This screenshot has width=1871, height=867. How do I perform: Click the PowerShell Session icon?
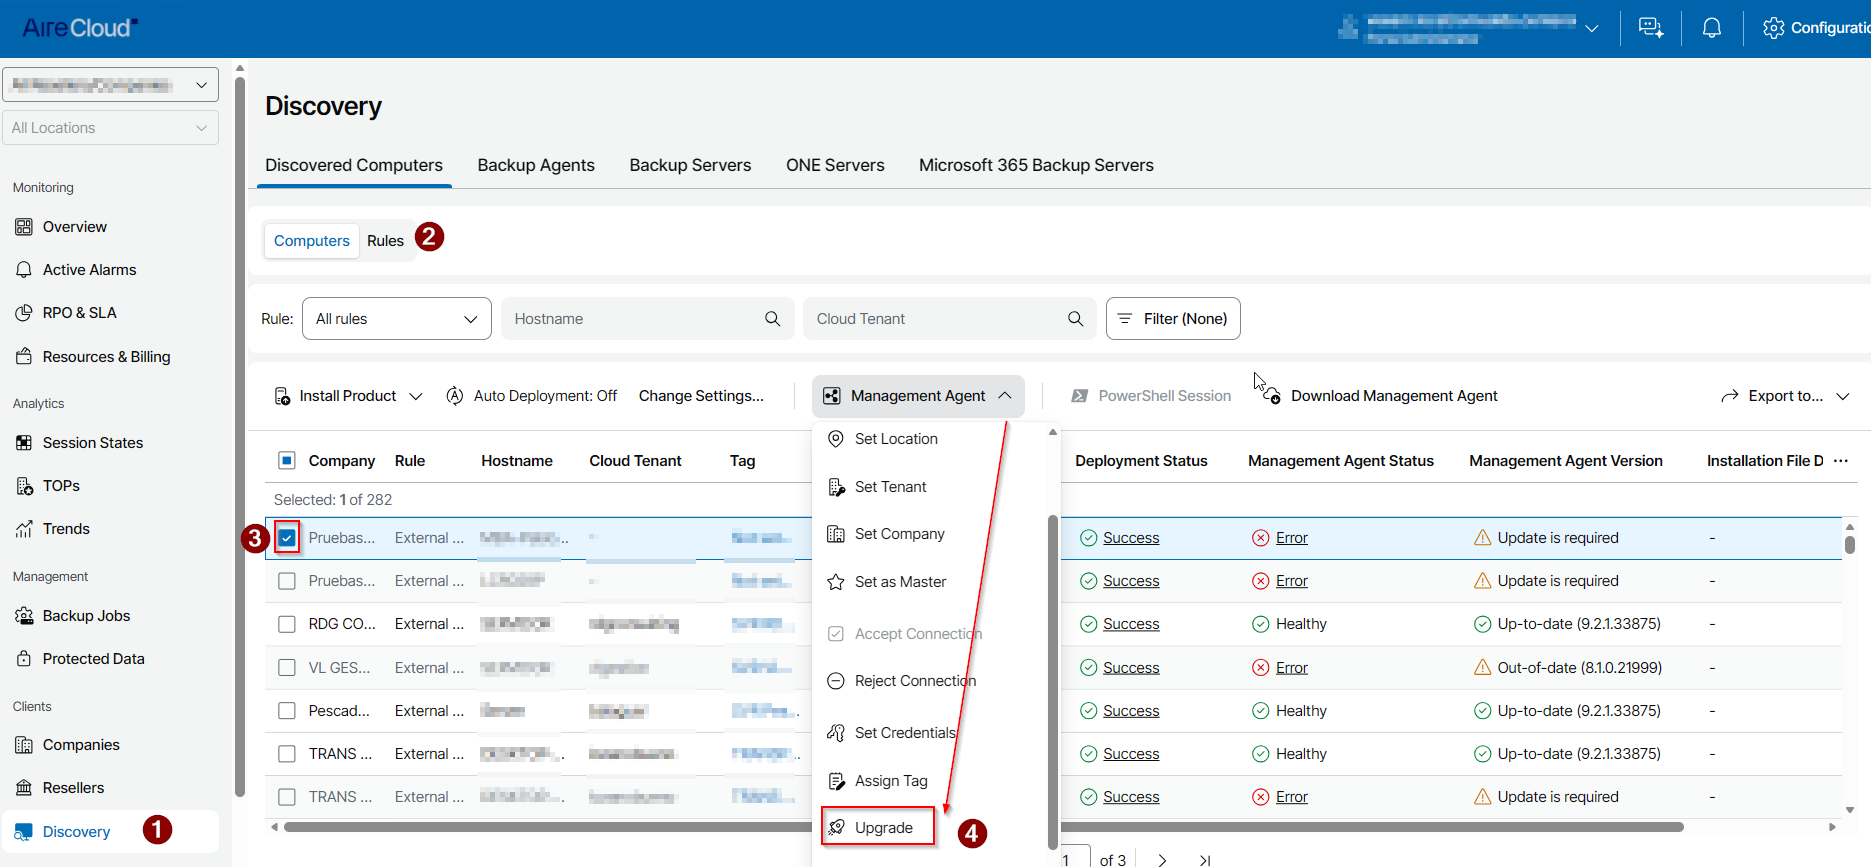tap(1080, 396)
